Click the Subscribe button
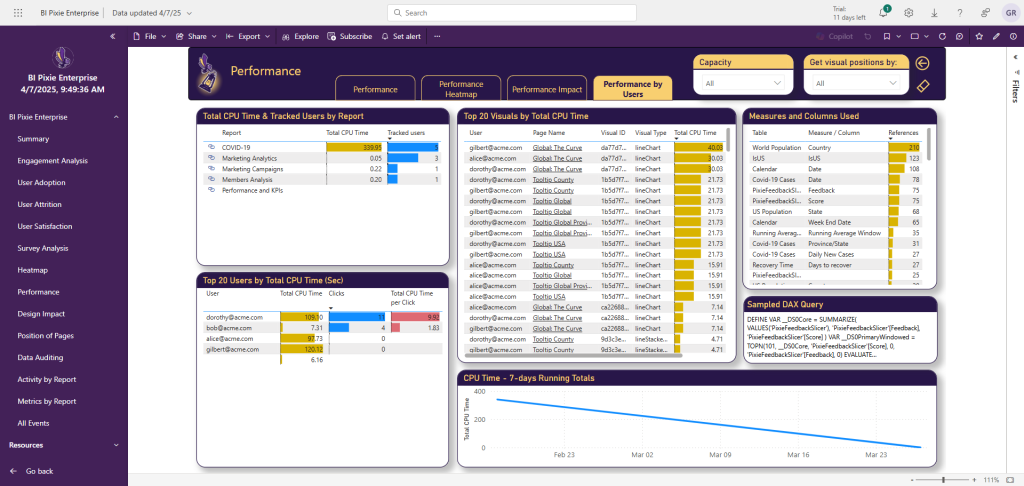 click(350, 36)
